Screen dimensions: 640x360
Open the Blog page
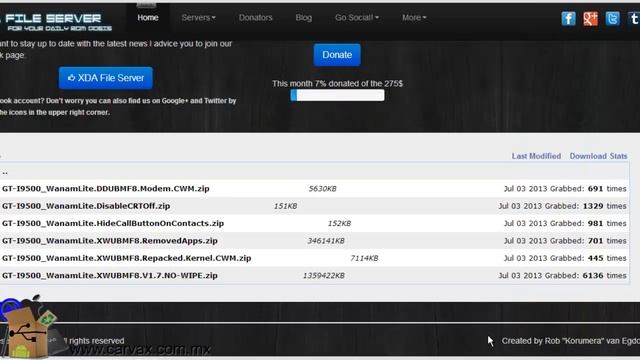pyautogui.click(x=304, y=18)
